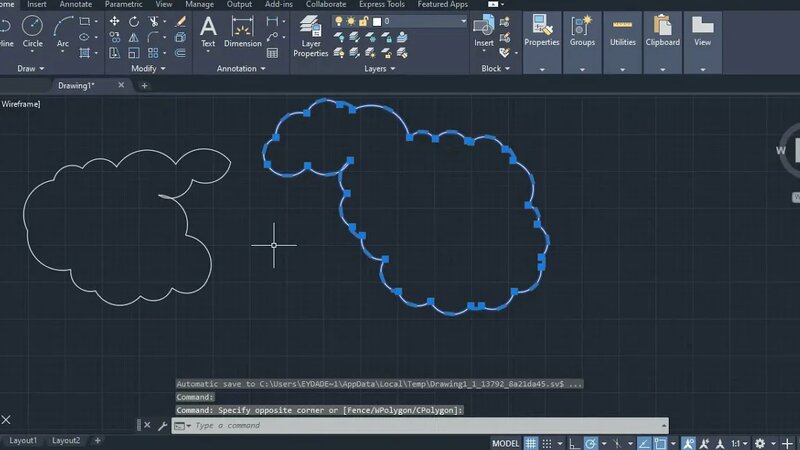800x450 pixels.
Task: Activate the Copy tool in Modify panel
Action: coord(115,37)
